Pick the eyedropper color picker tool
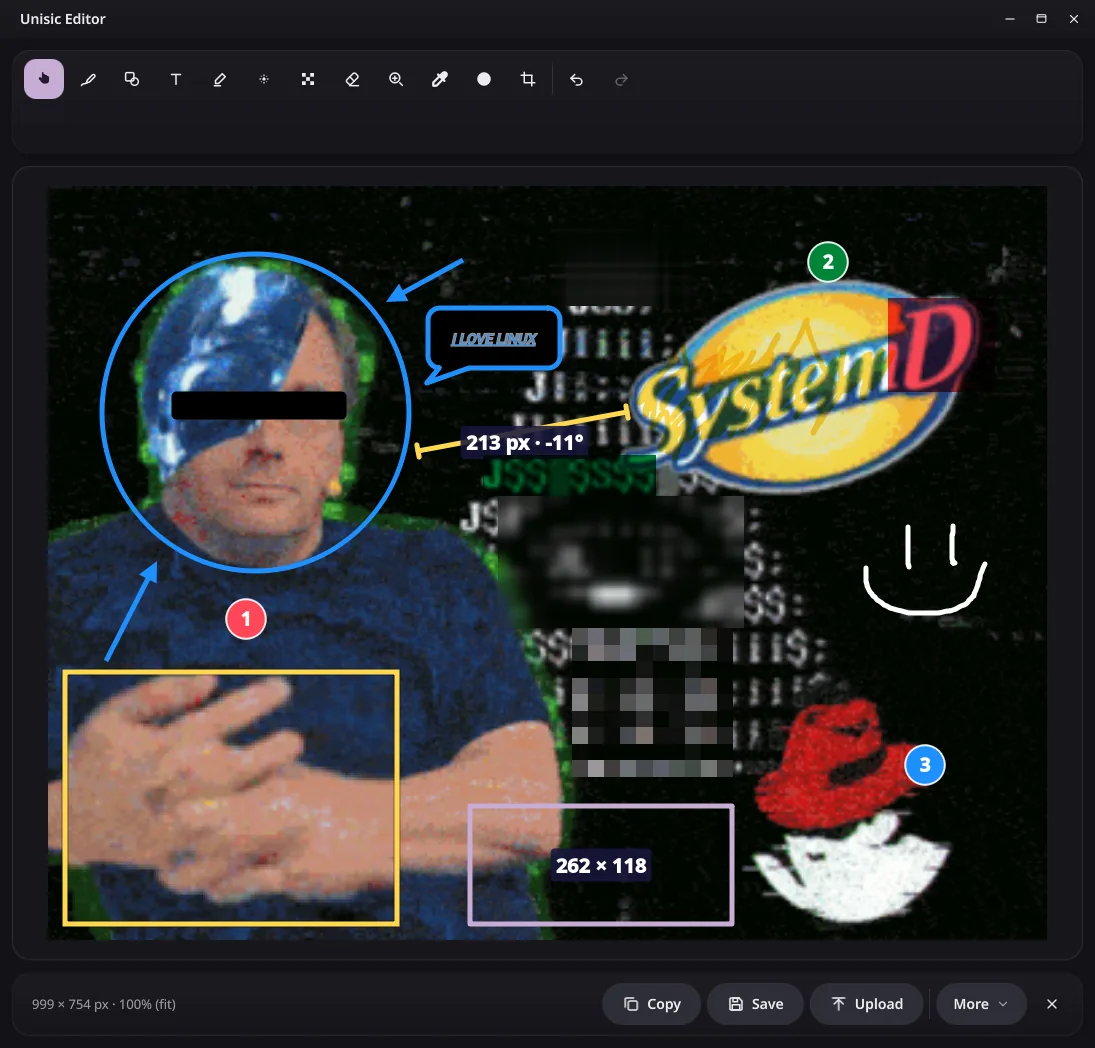The width and height of the screenshot is (1095, 1048). pyautogui.click(x=440, y=80)
